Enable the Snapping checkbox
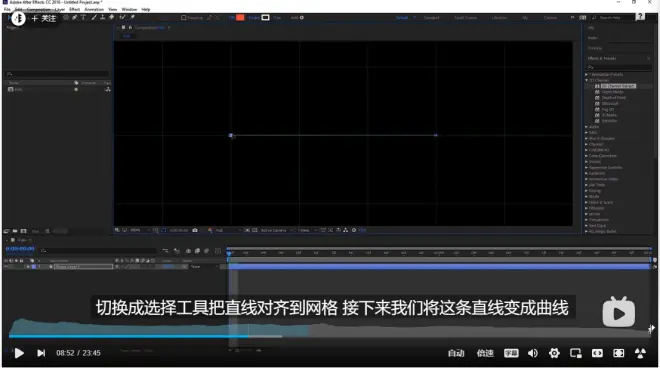The height and width of the screenshot is (368, 660). 184,18
